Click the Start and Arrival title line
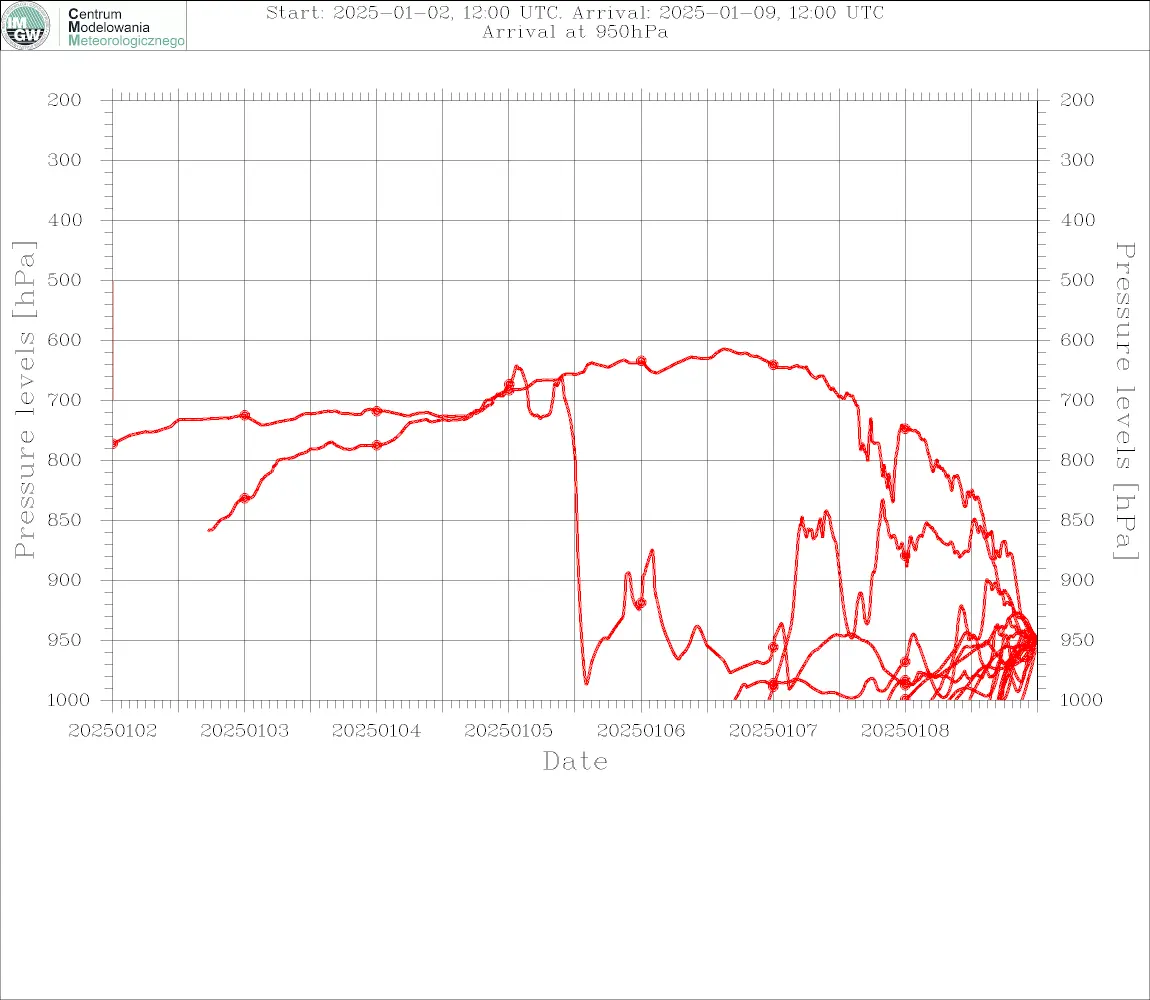The image size is (1150, 1000). click(574, 12)
